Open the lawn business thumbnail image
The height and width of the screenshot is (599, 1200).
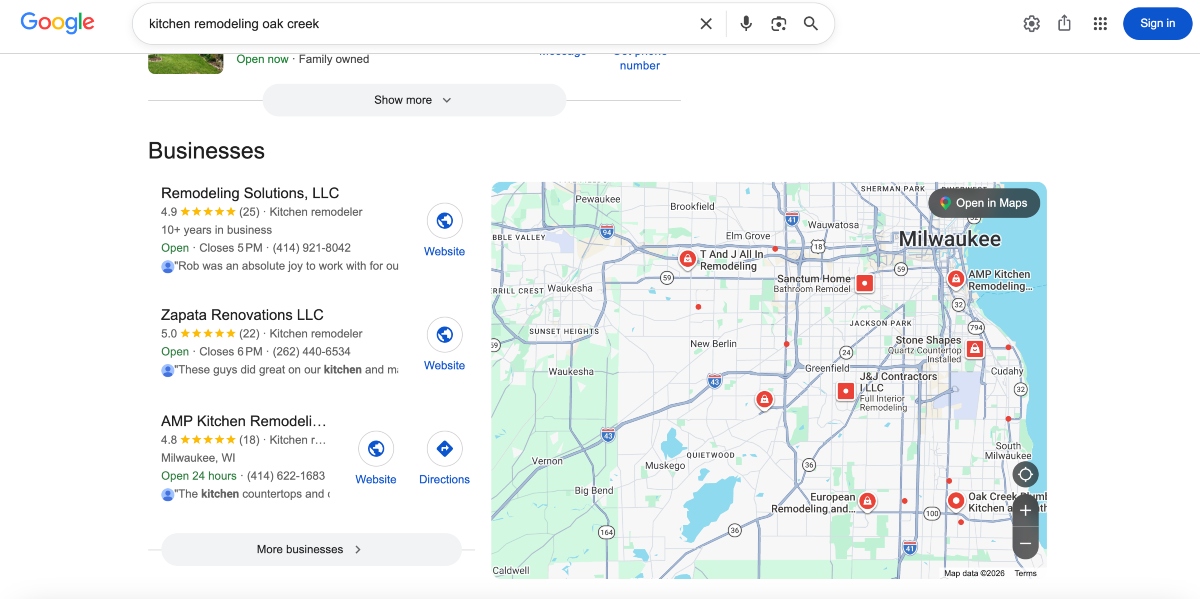186,63
